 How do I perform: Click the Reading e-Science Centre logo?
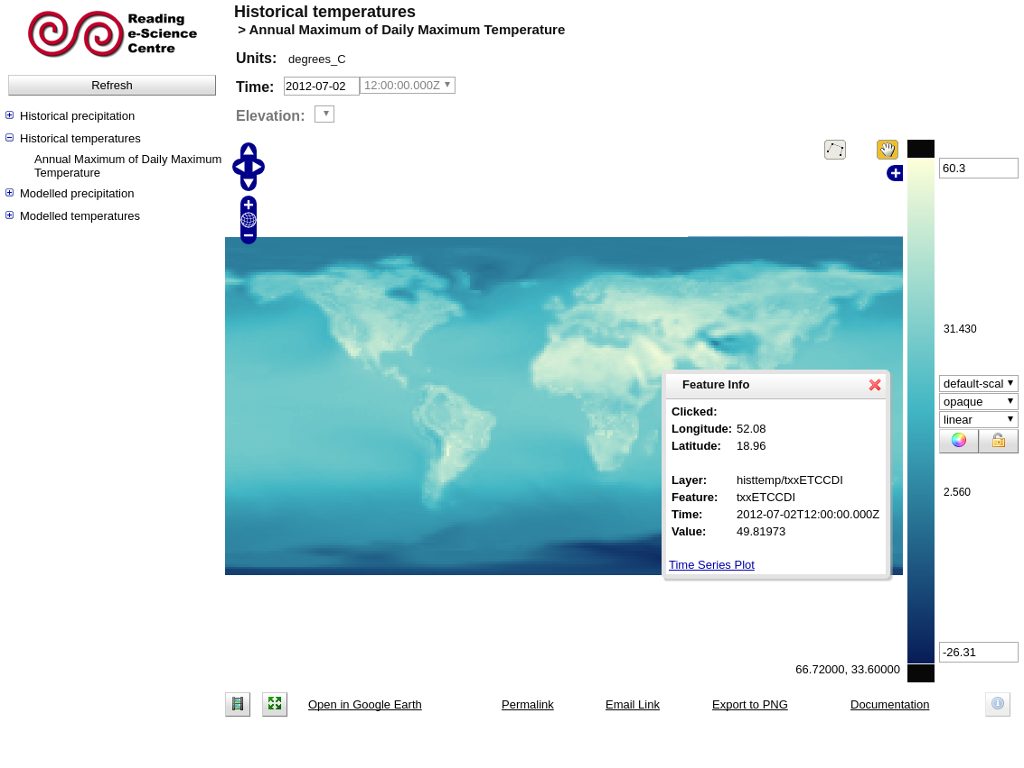[x=112, y=34]
